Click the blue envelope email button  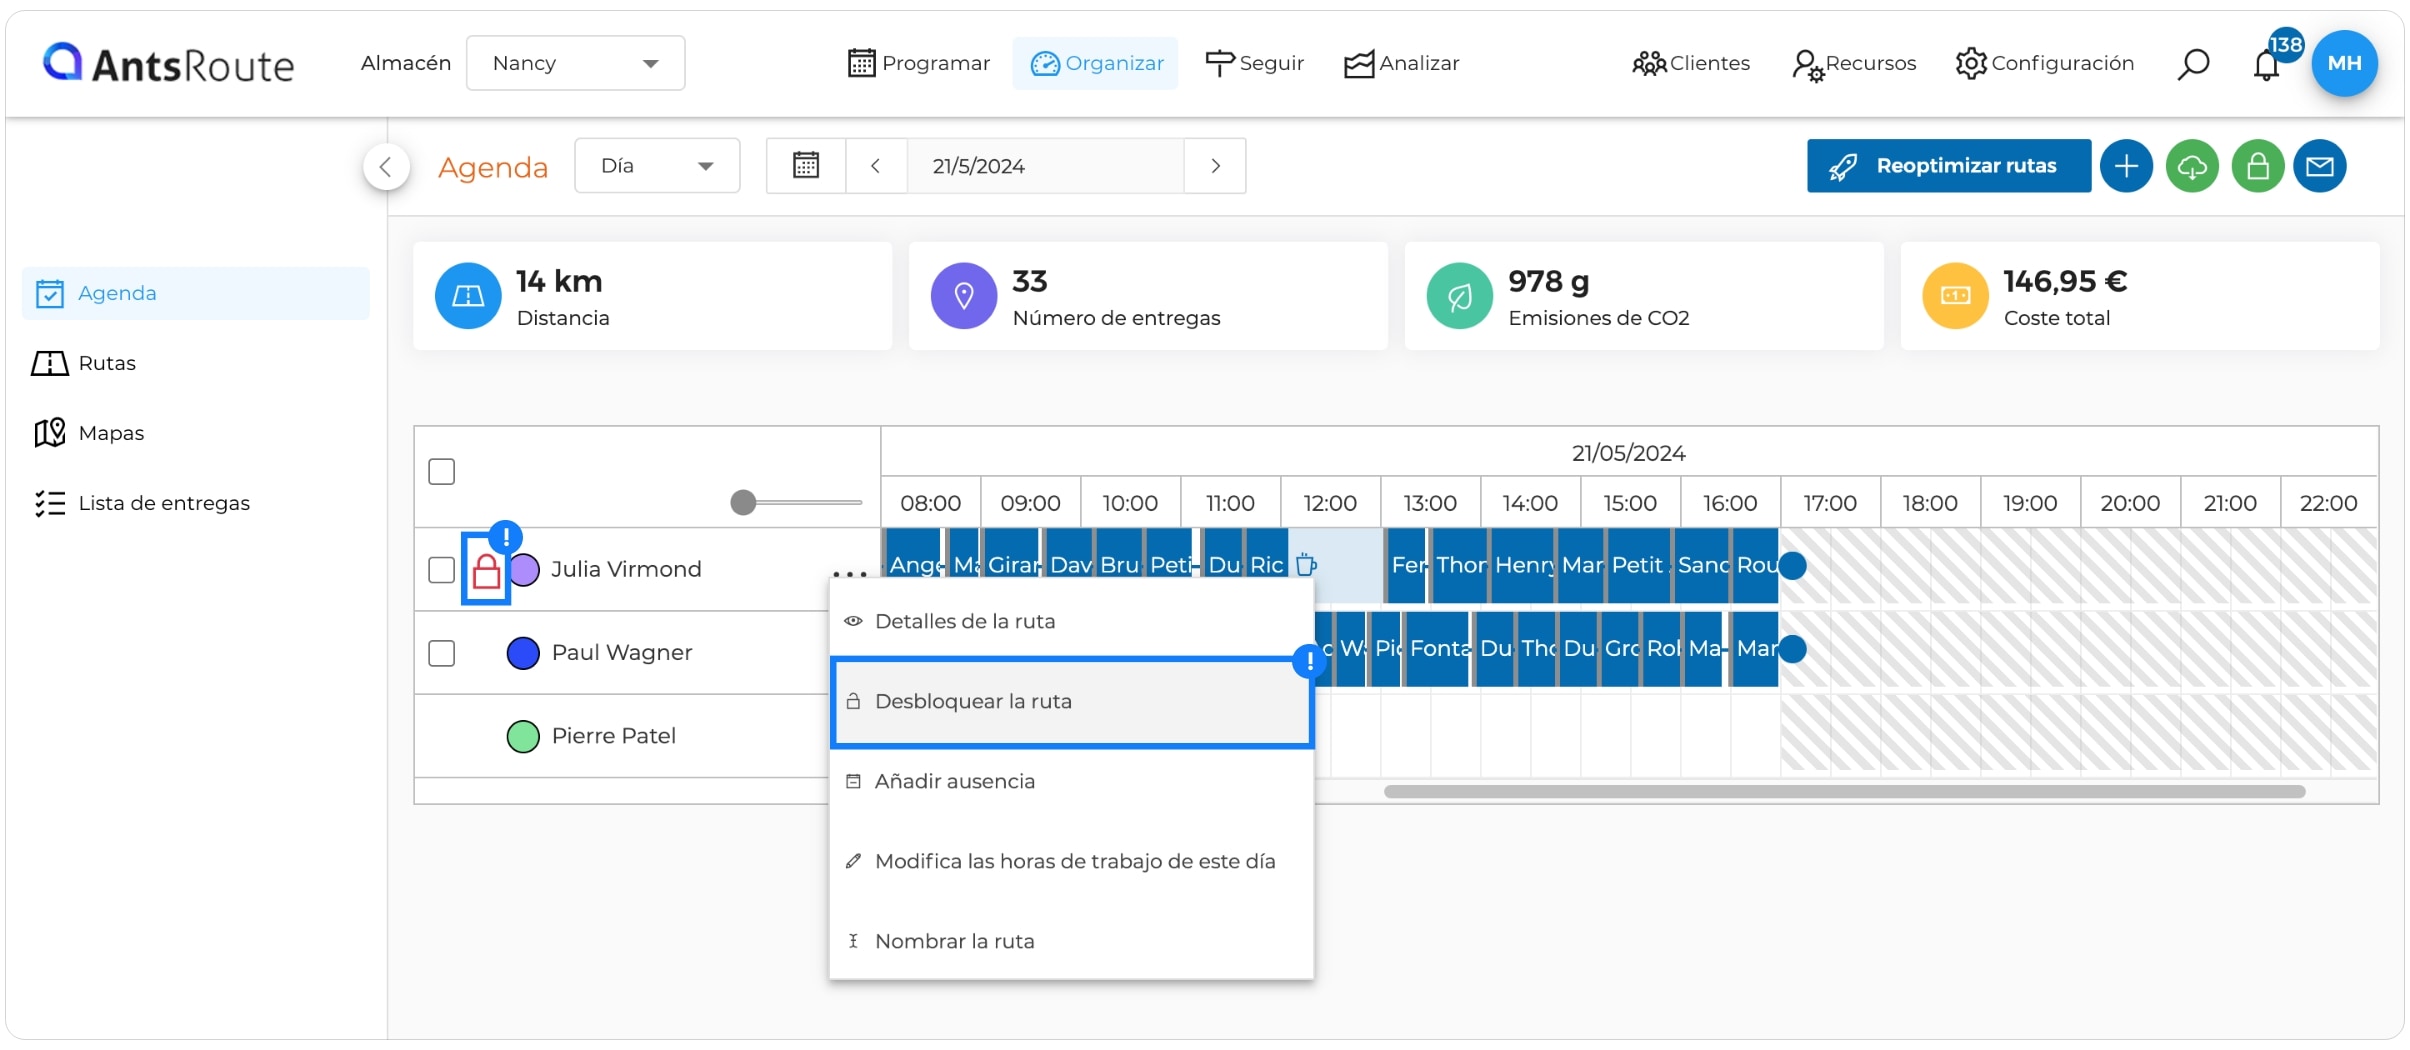coord(2320,166)
